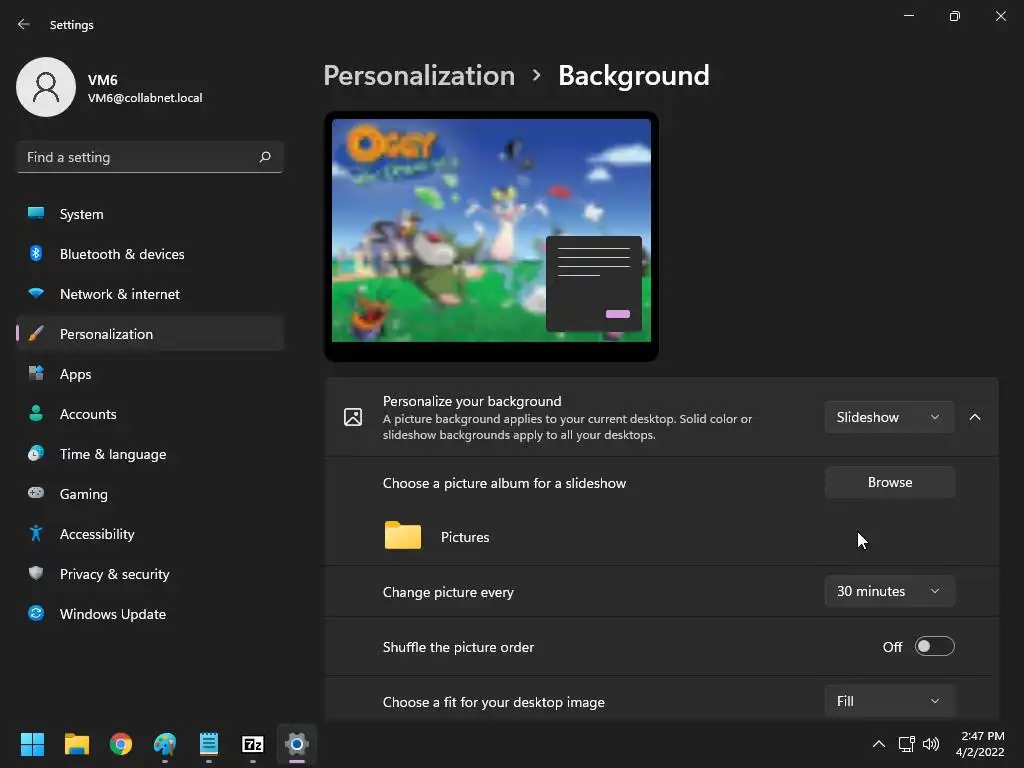Open Bluetooth & devices settings
The image size is (1024, 768).
click(x=150, y=254)
